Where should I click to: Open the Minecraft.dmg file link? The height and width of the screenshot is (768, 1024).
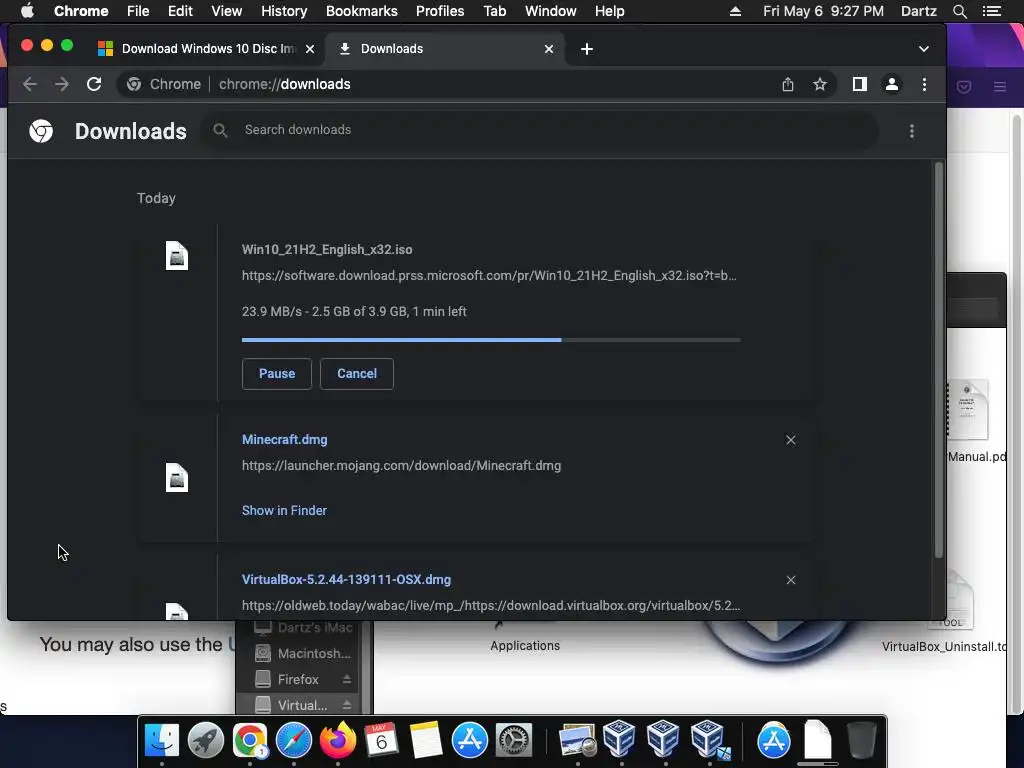285,440
